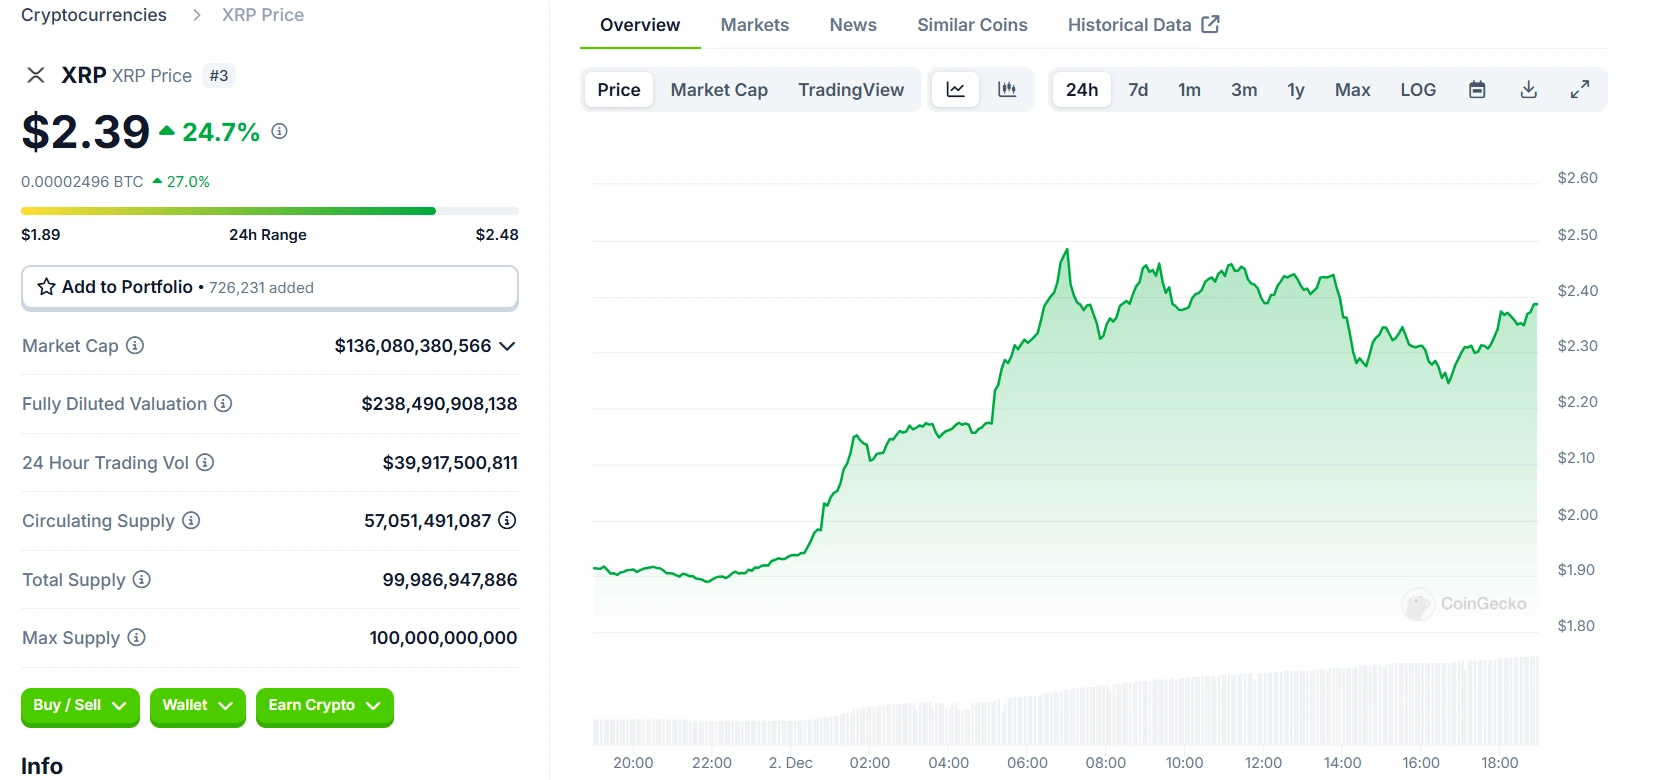
Task: Click the XRP coin logo icon
Action: click(35, 75)
